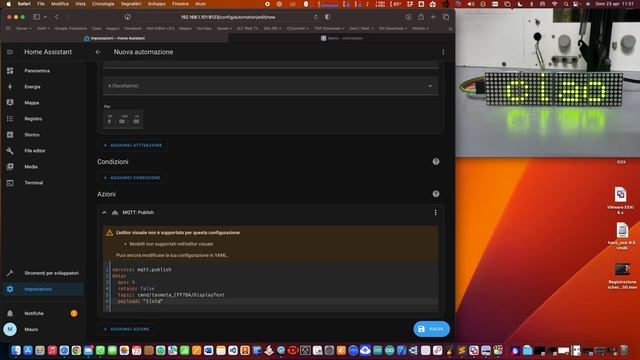Click Aggiungi azione
Image resolution: width=640 pixels, height=360 pixels.
click(x=126, y=329)
